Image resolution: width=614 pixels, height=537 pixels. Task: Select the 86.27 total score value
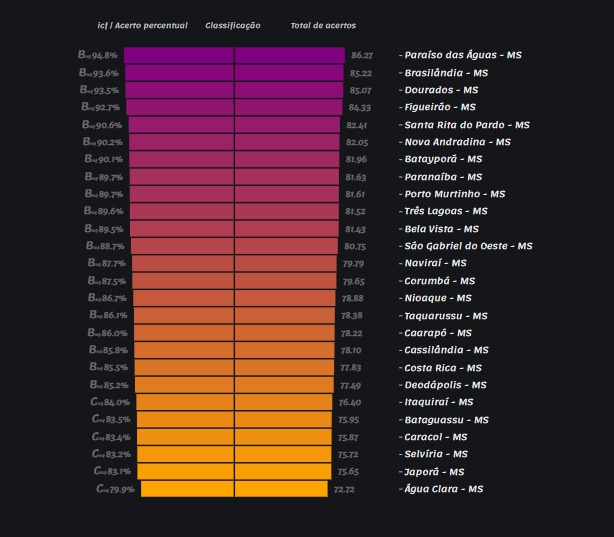361,56
